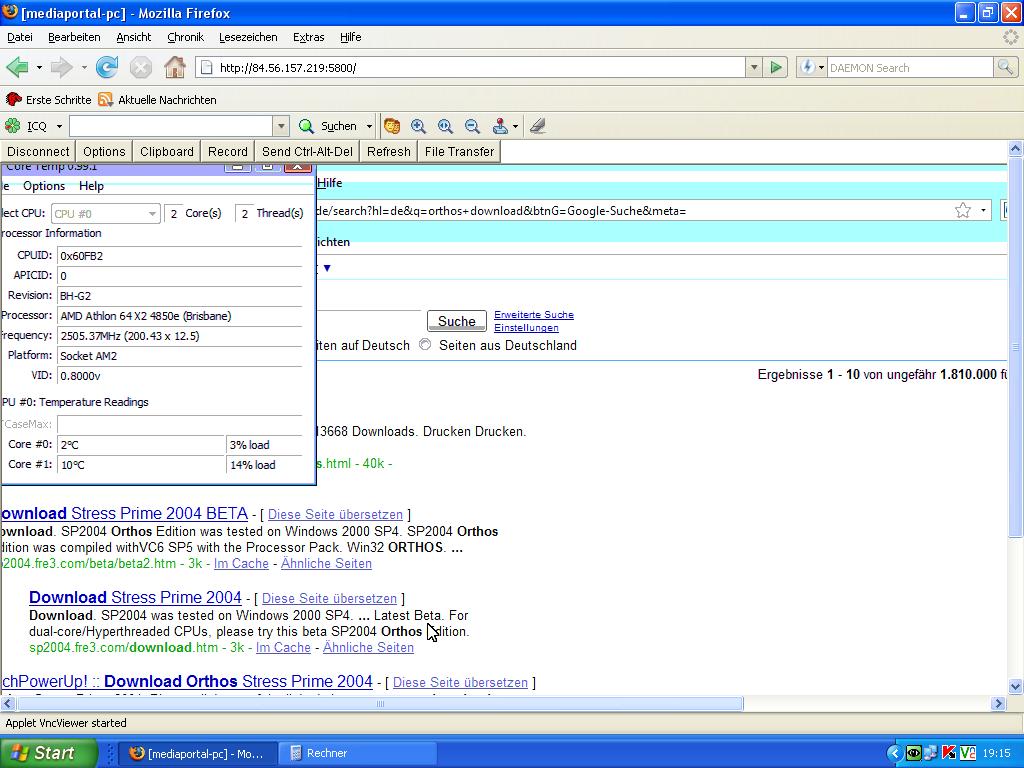Click the Send Ctrl-Alt-Del button
1024x768 pixels.
click(307, 151)
